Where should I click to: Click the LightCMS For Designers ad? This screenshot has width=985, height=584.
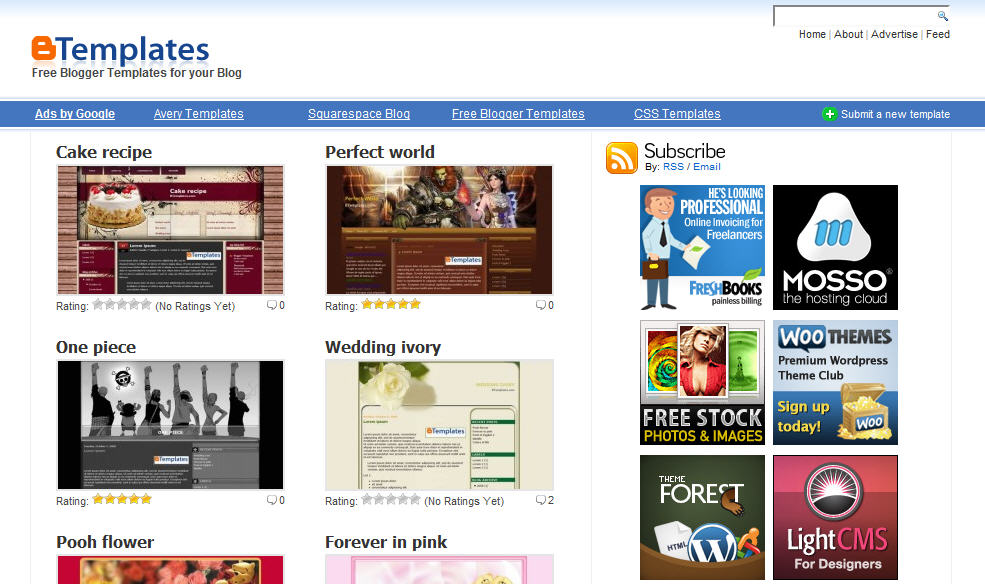point(835,517)
